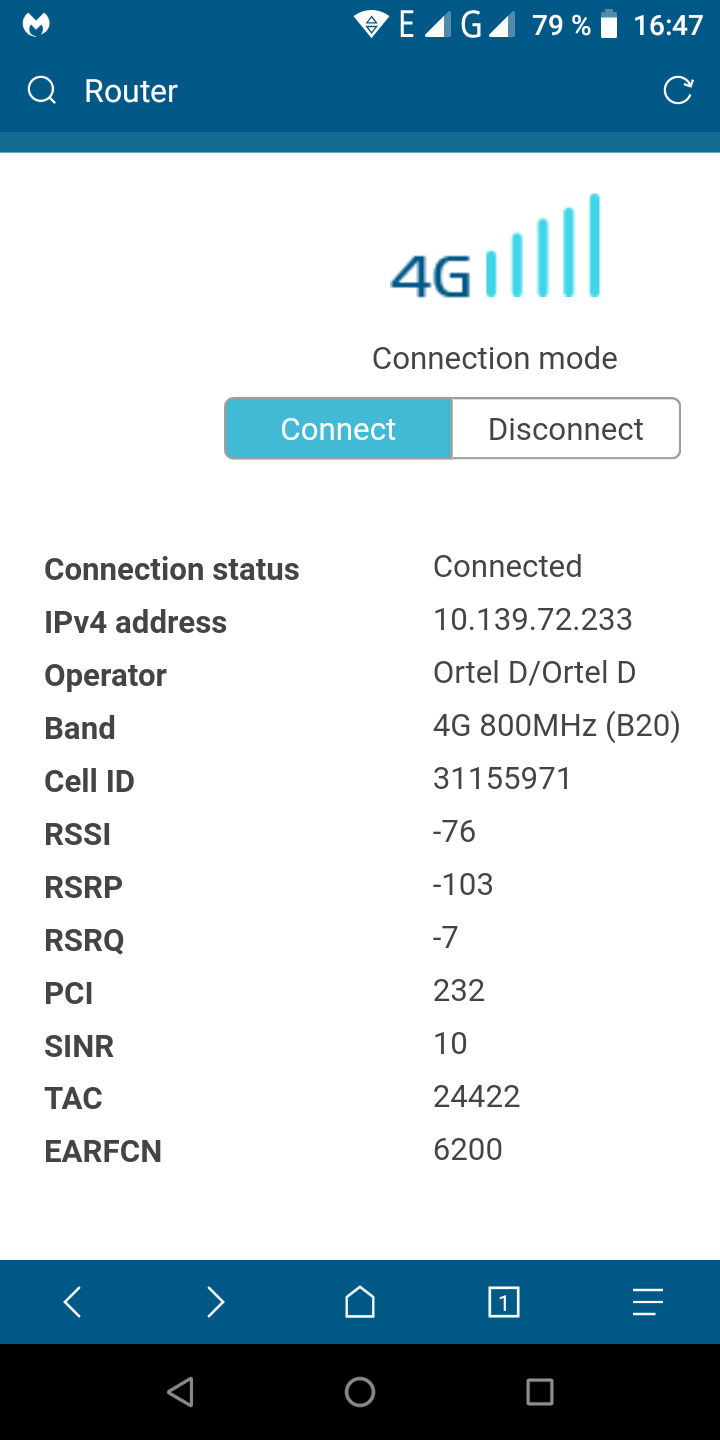The image size is (720, 1440).
Task: Select the Connect mode option
Action: coord(338,429)
